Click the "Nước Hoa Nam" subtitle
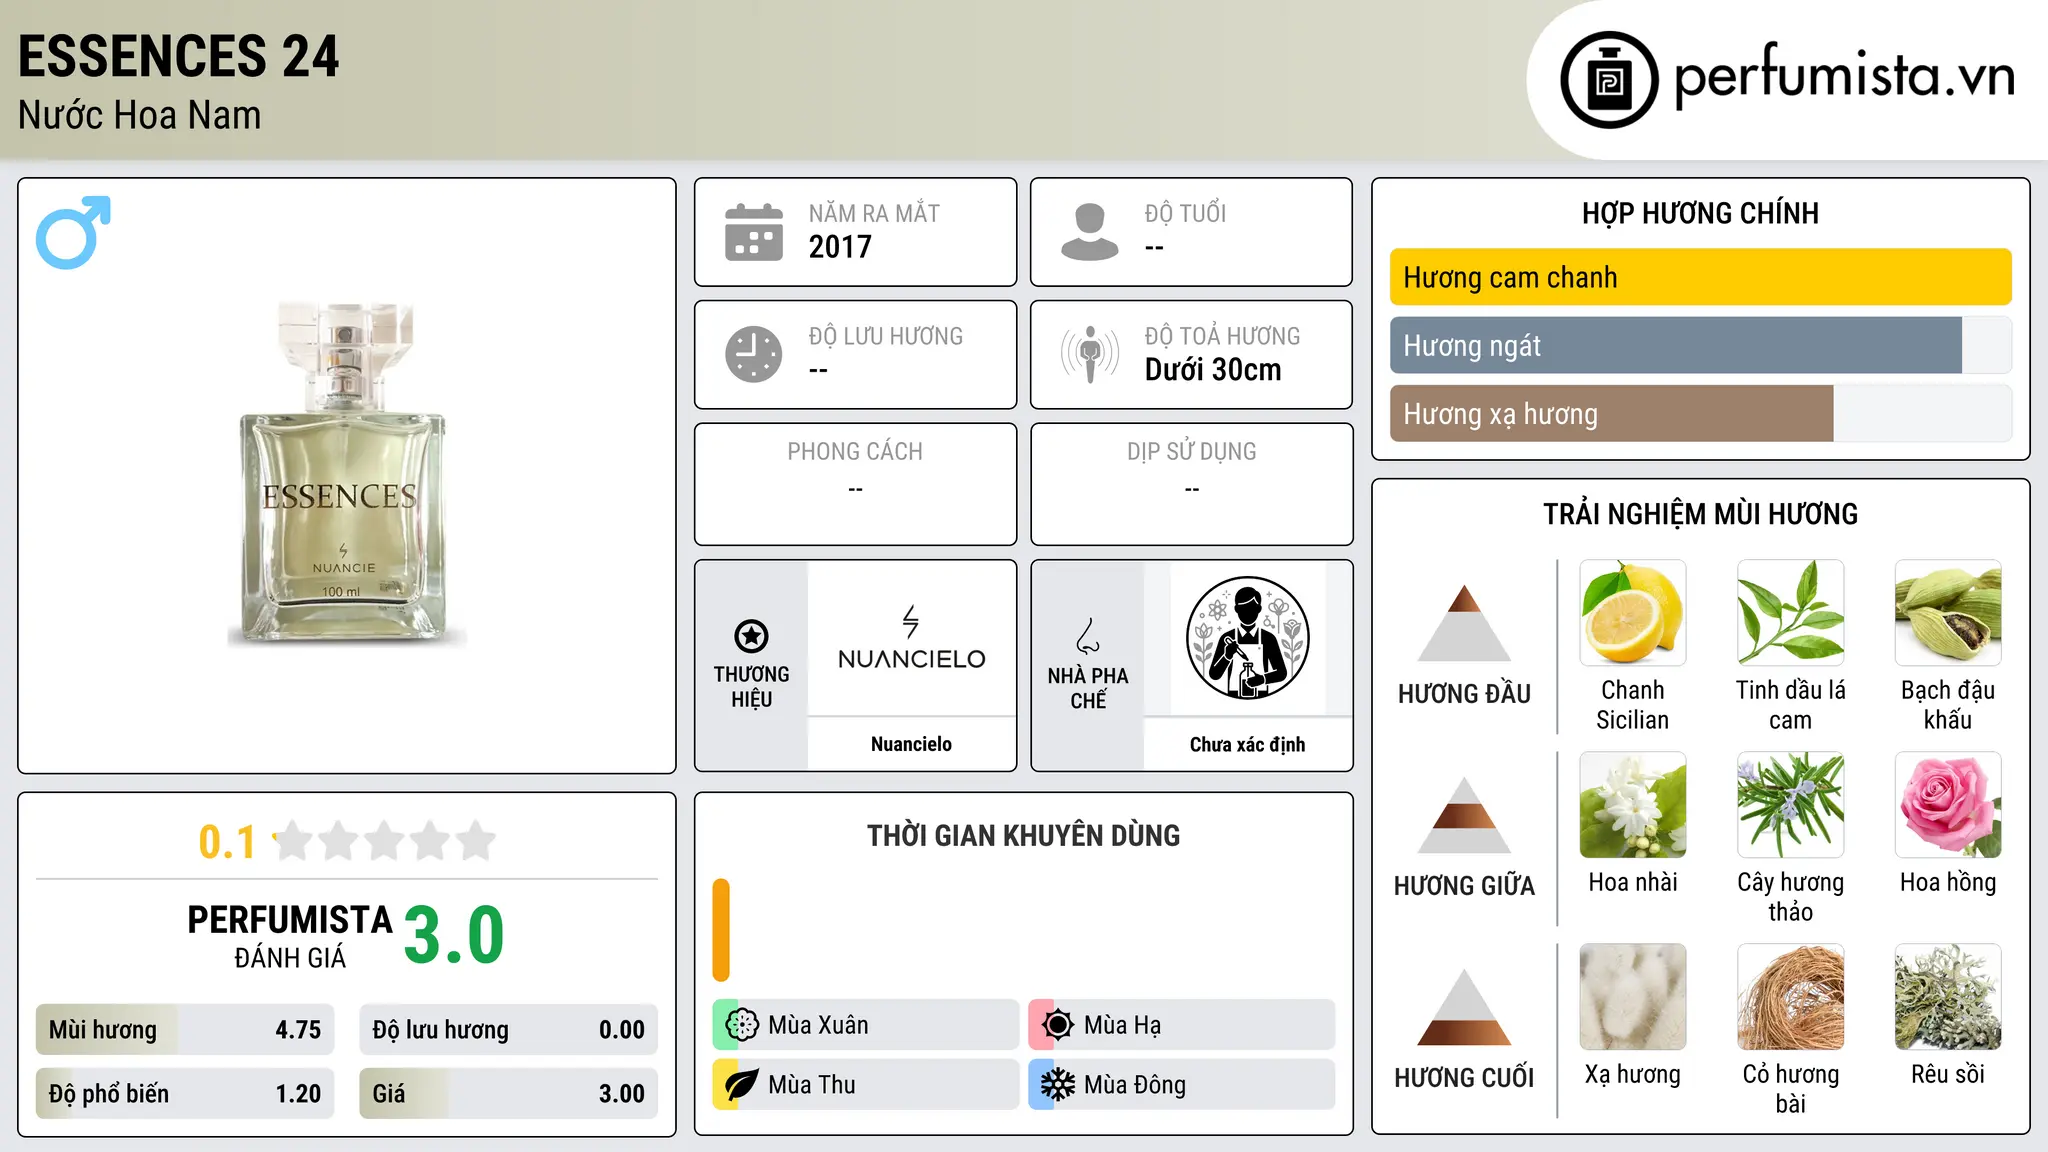This screenshot has height=1152, width=2048. (140, 115)
